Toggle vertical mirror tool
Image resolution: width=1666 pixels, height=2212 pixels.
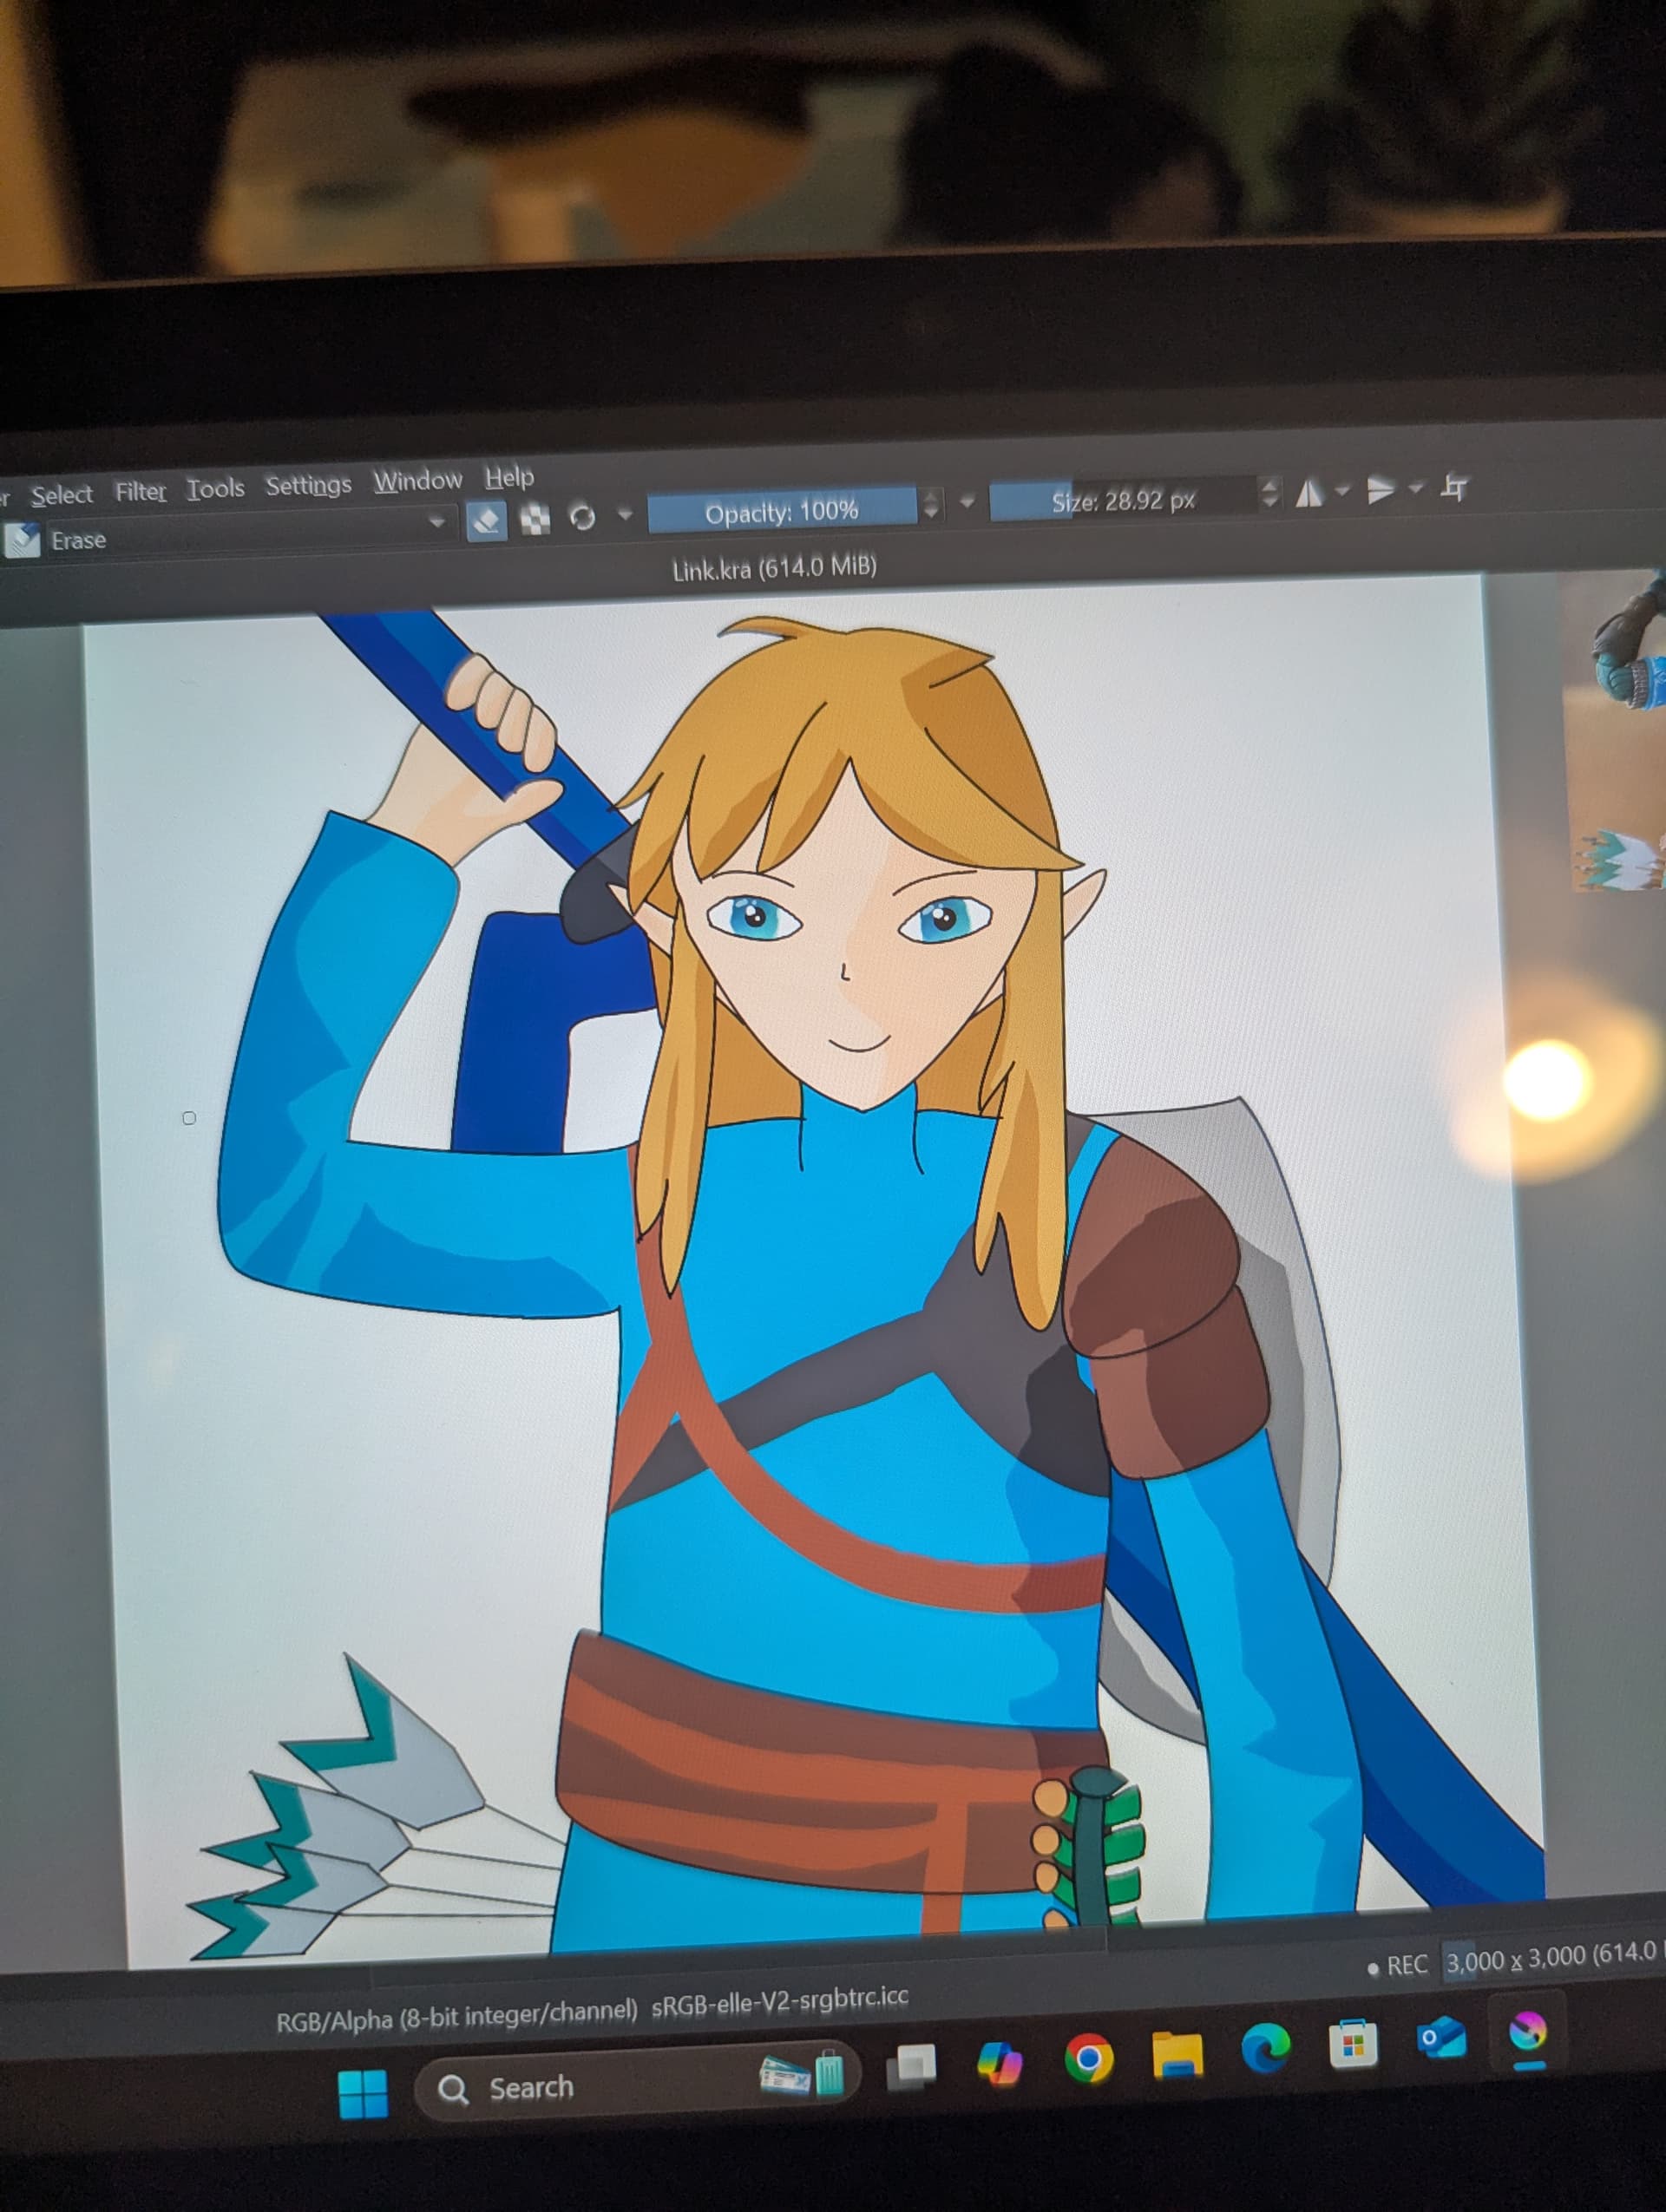coord(1381,489)
